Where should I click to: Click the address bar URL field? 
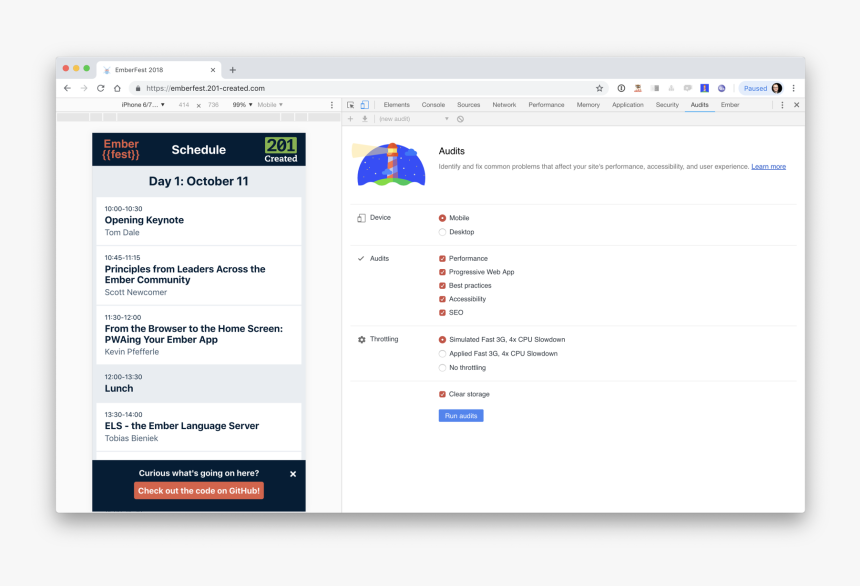[362, 88]
